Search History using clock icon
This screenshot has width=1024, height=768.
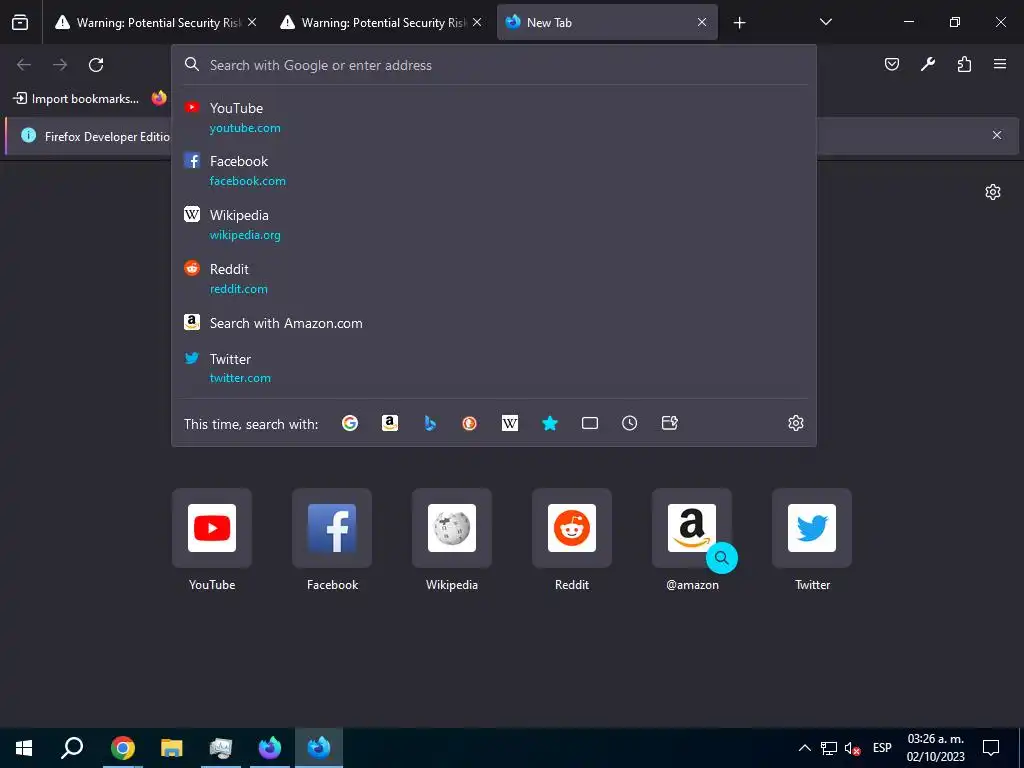pos(630,423)
